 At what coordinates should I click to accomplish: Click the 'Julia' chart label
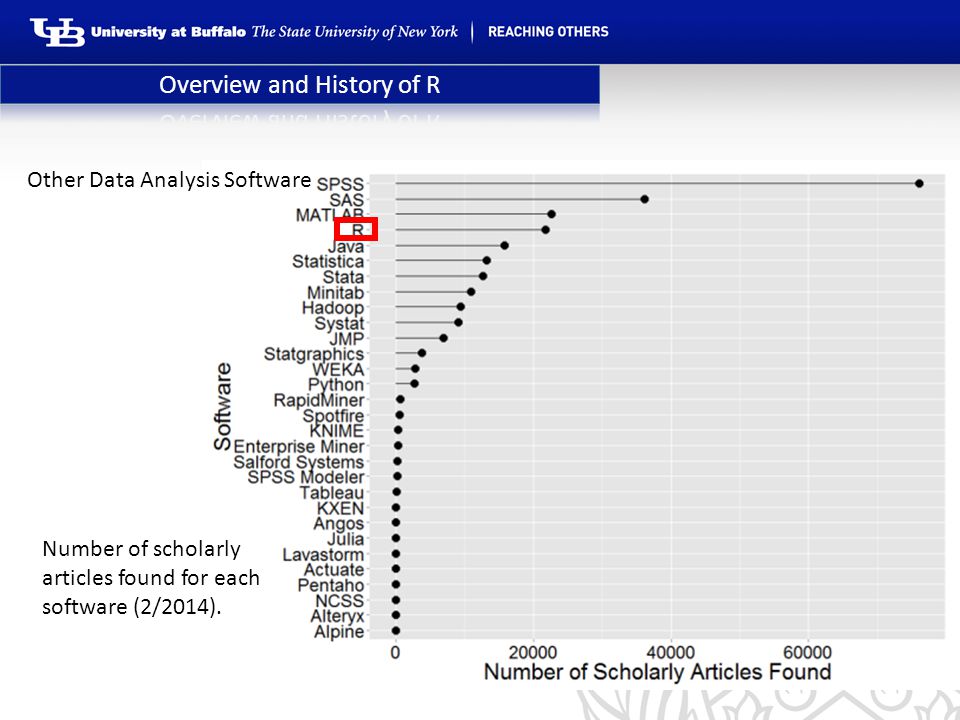345,539
